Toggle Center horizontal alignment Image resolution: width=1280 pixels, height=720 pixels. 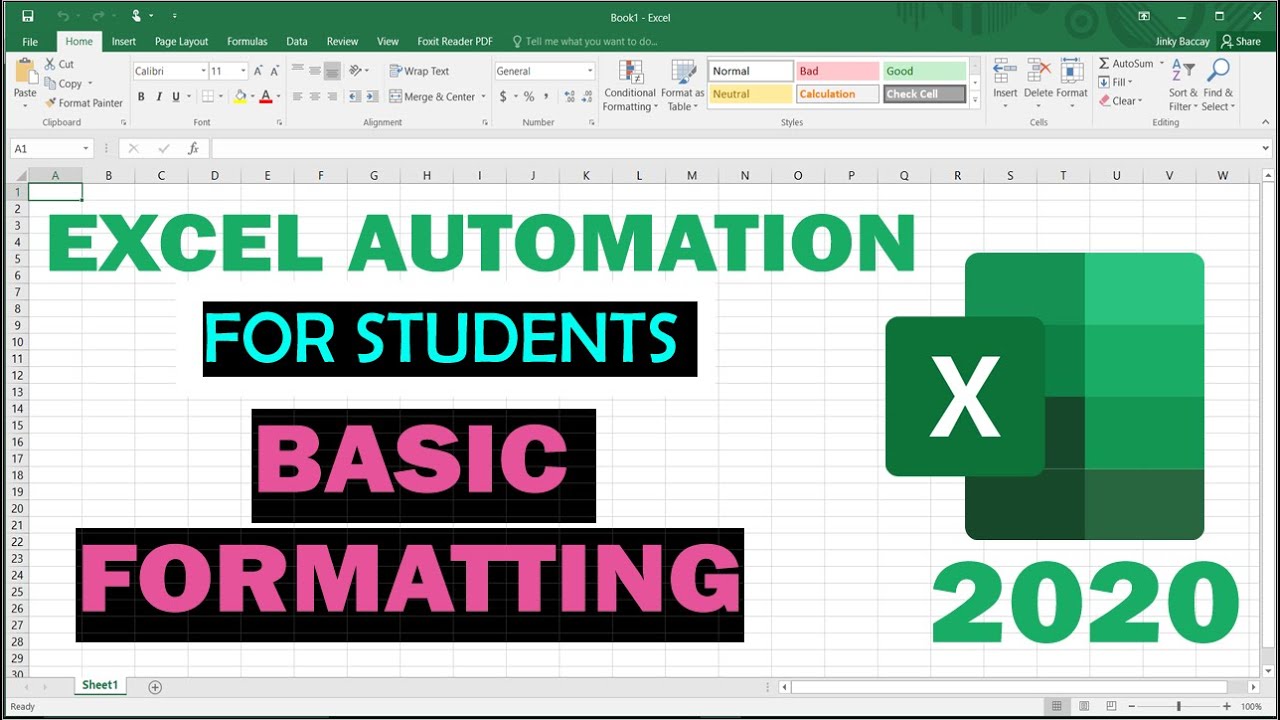[314, 97]
